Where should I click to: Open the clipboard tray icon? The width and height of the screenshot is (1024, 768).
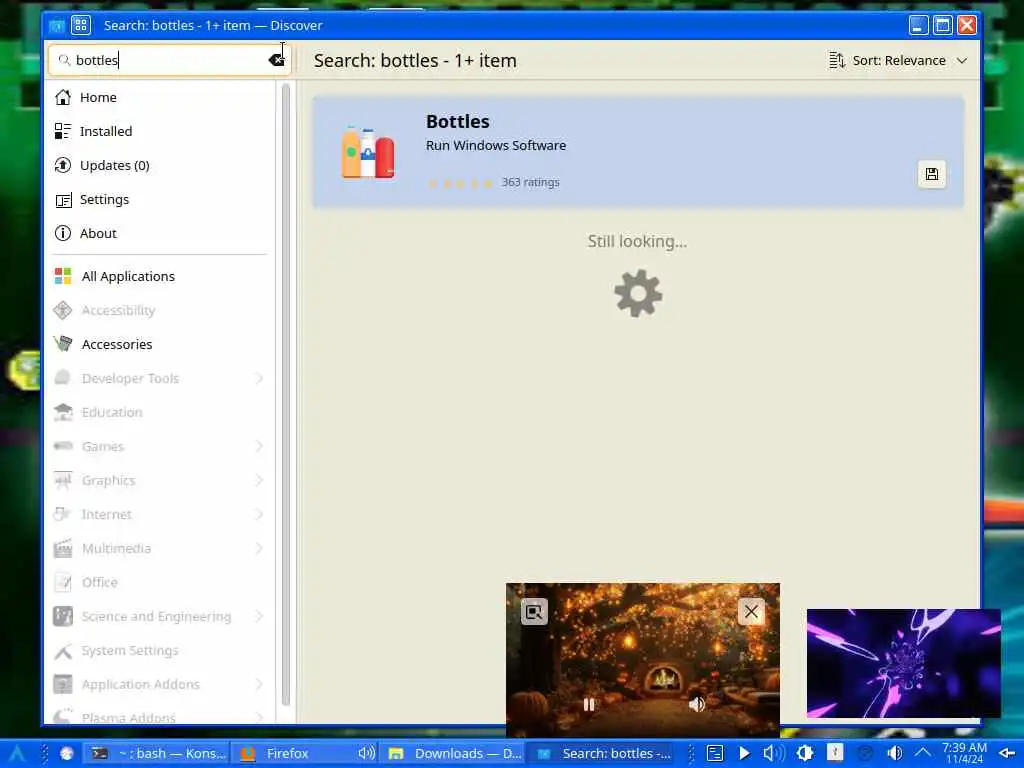(715, 754)
